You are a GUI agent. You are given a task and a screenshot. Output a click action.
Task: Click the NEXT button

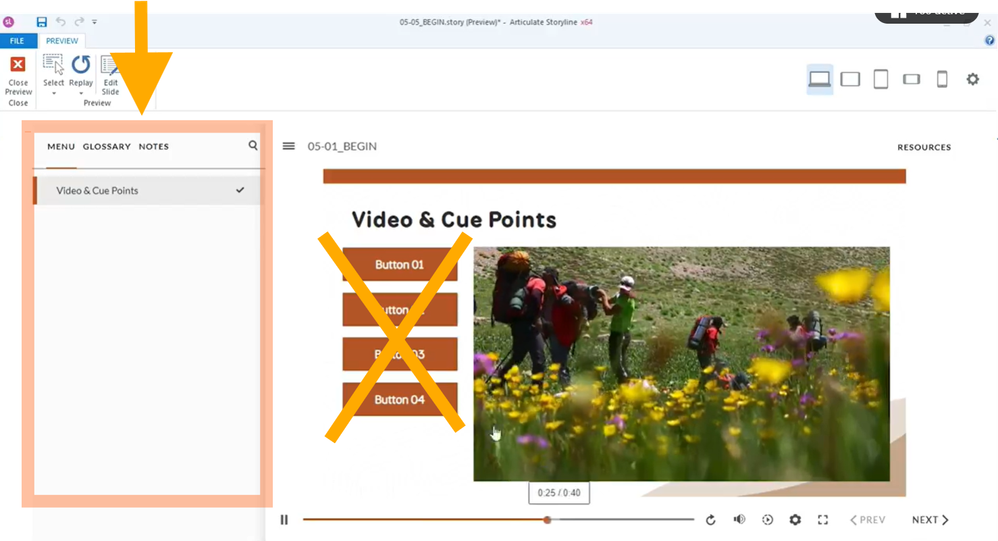(x=930, y=520)
